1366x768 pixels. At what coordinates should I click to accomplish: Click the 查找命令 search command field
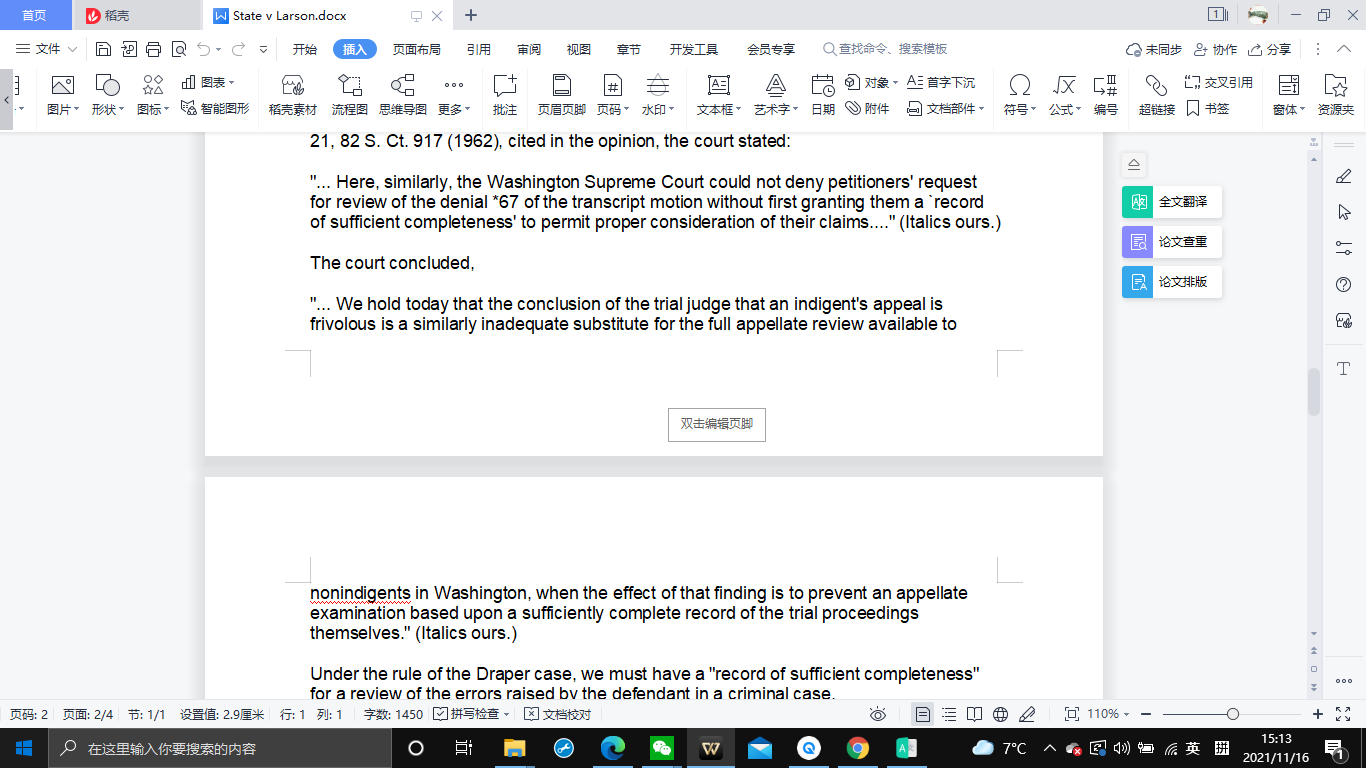pos(885,49)
